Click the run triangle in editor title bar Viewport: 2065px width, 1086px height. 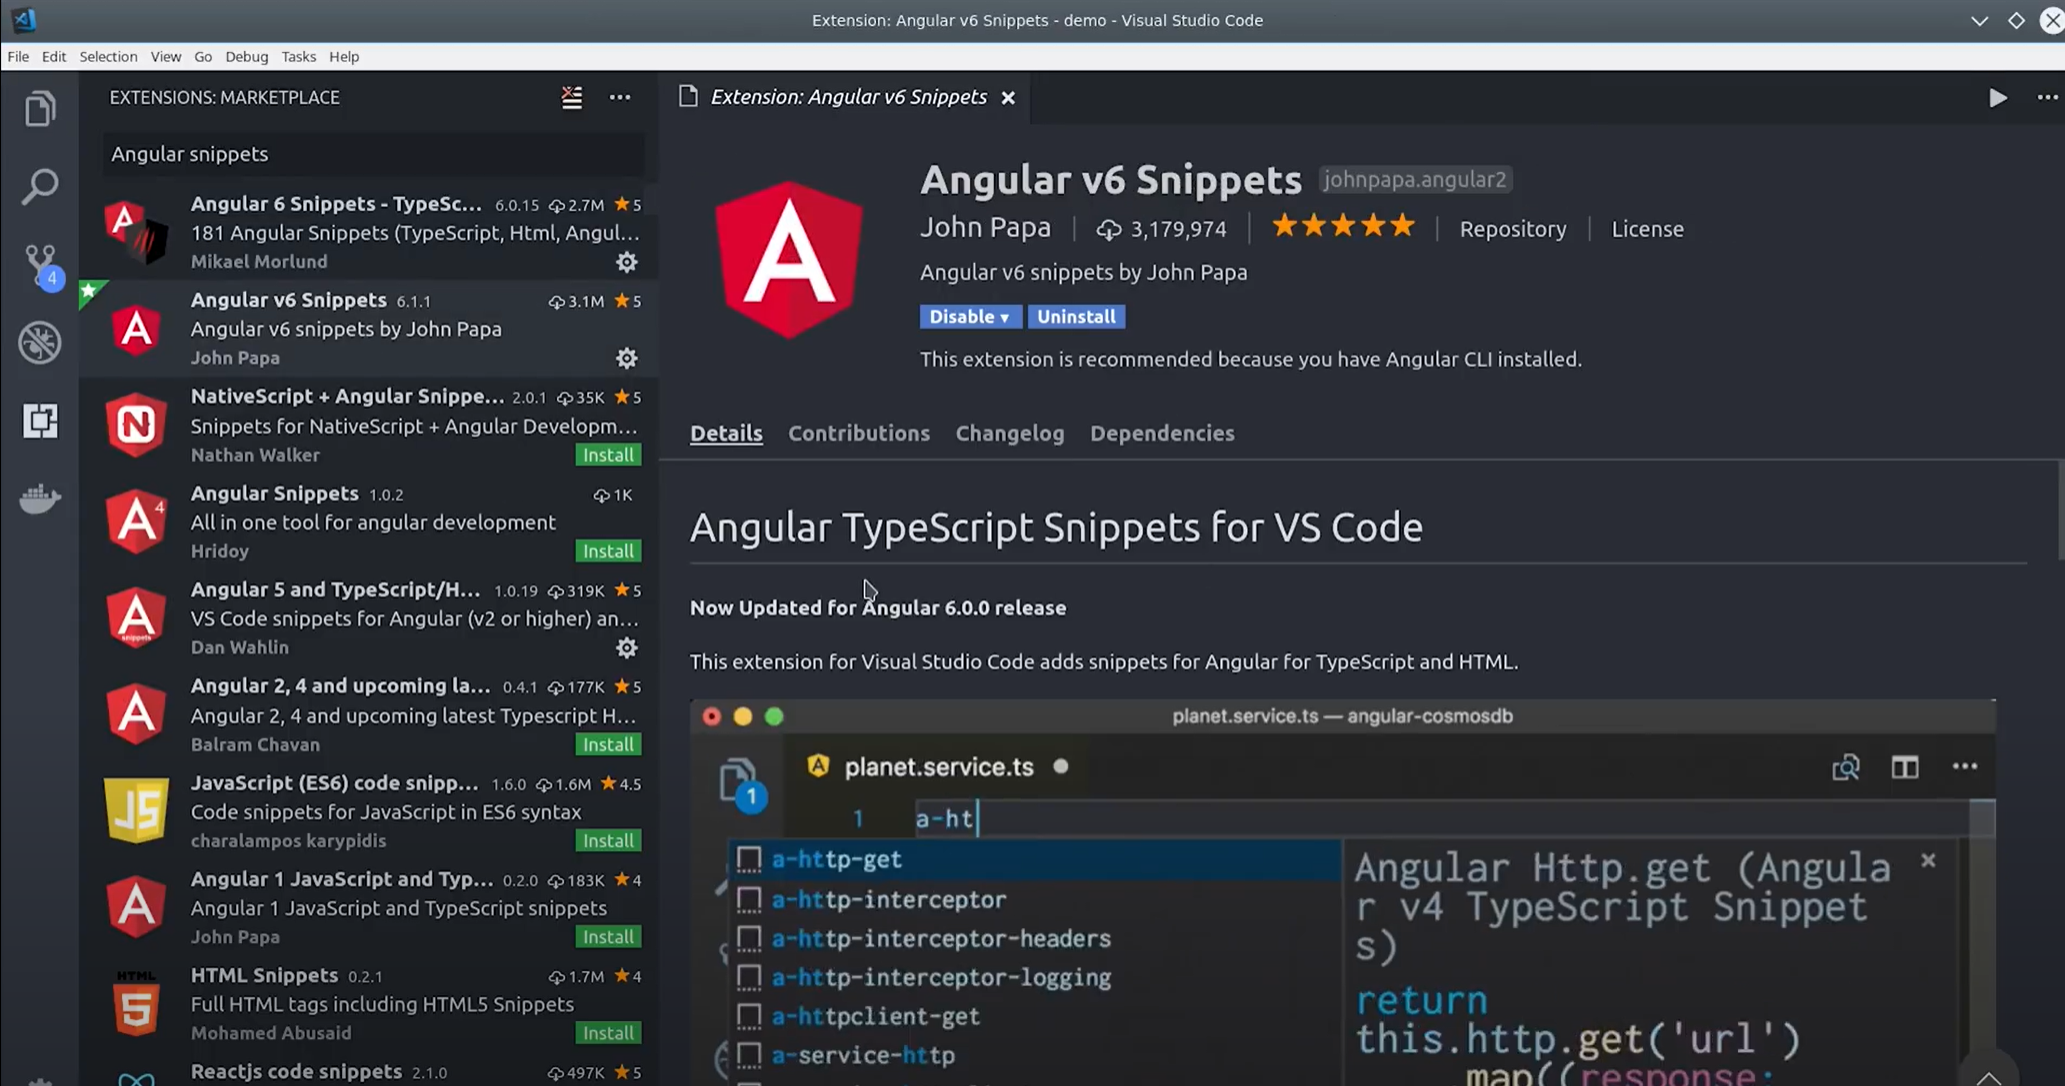tap(1997, 97)
